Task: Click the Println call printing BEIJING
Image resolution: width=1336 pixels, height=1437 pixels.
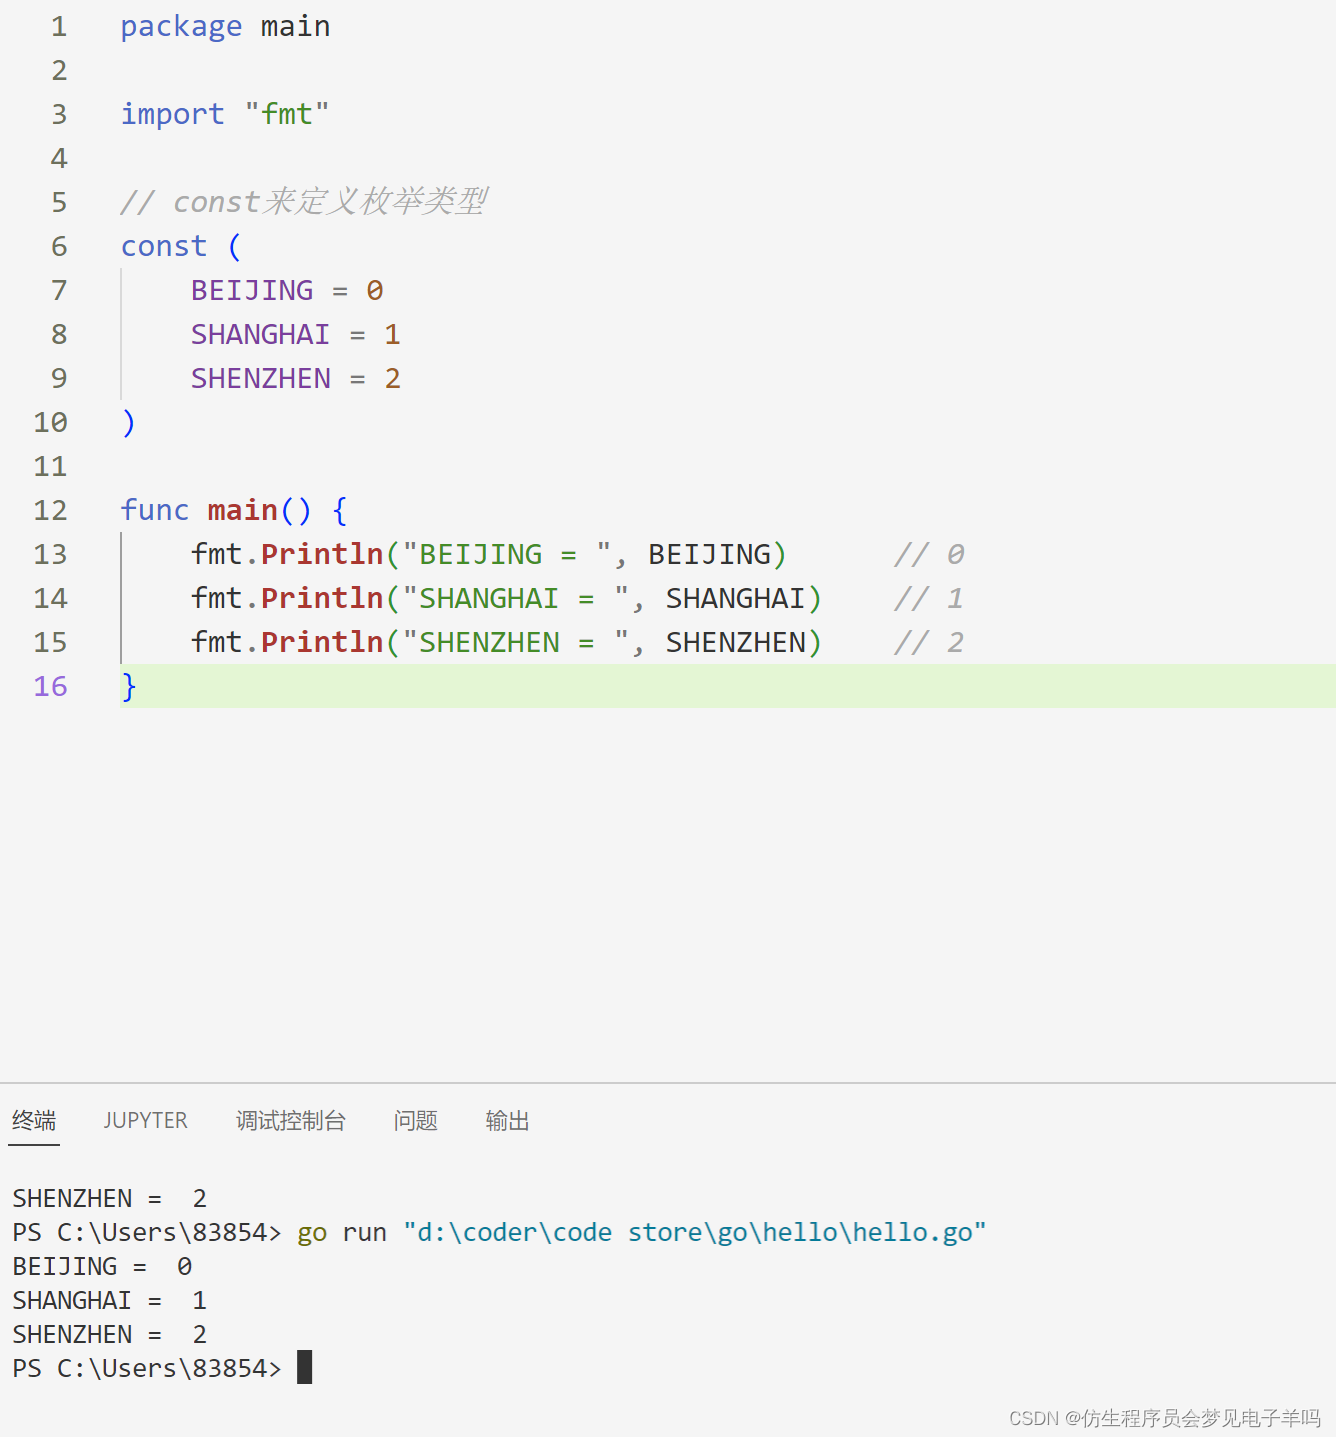Action: coord(489,554)
